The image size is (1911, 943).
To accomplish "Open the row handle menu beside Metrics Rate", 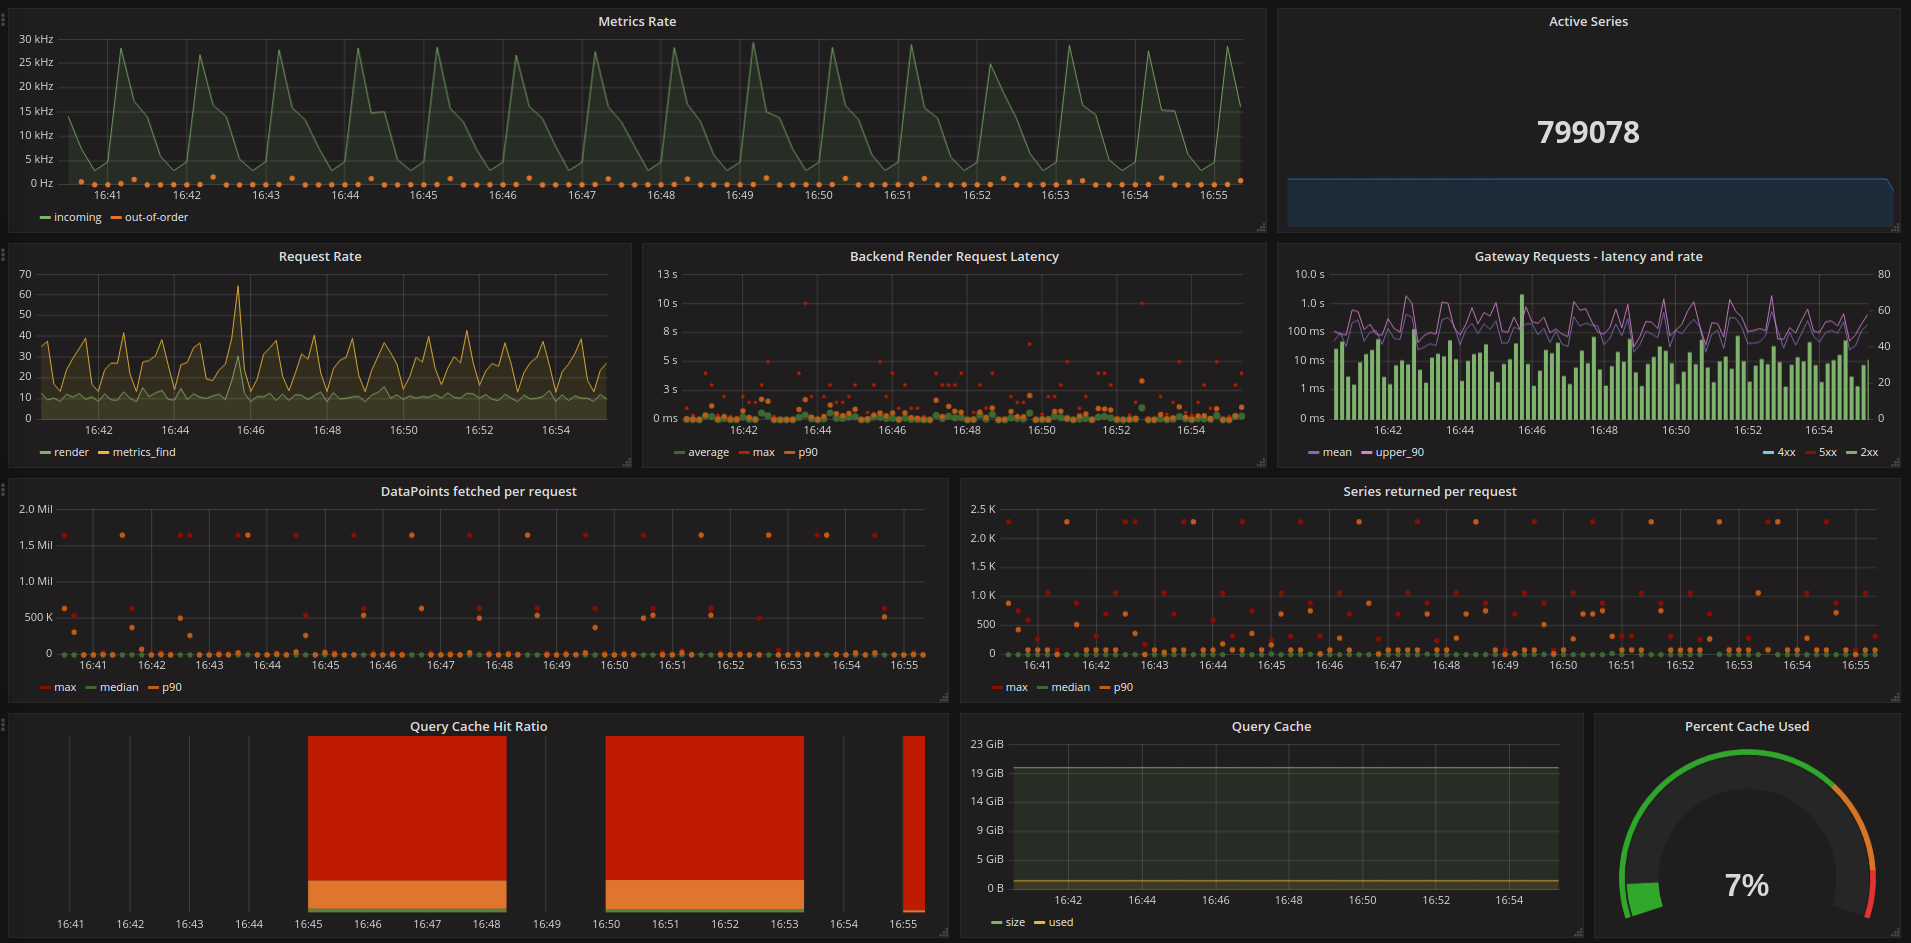I will click(3, 18).
